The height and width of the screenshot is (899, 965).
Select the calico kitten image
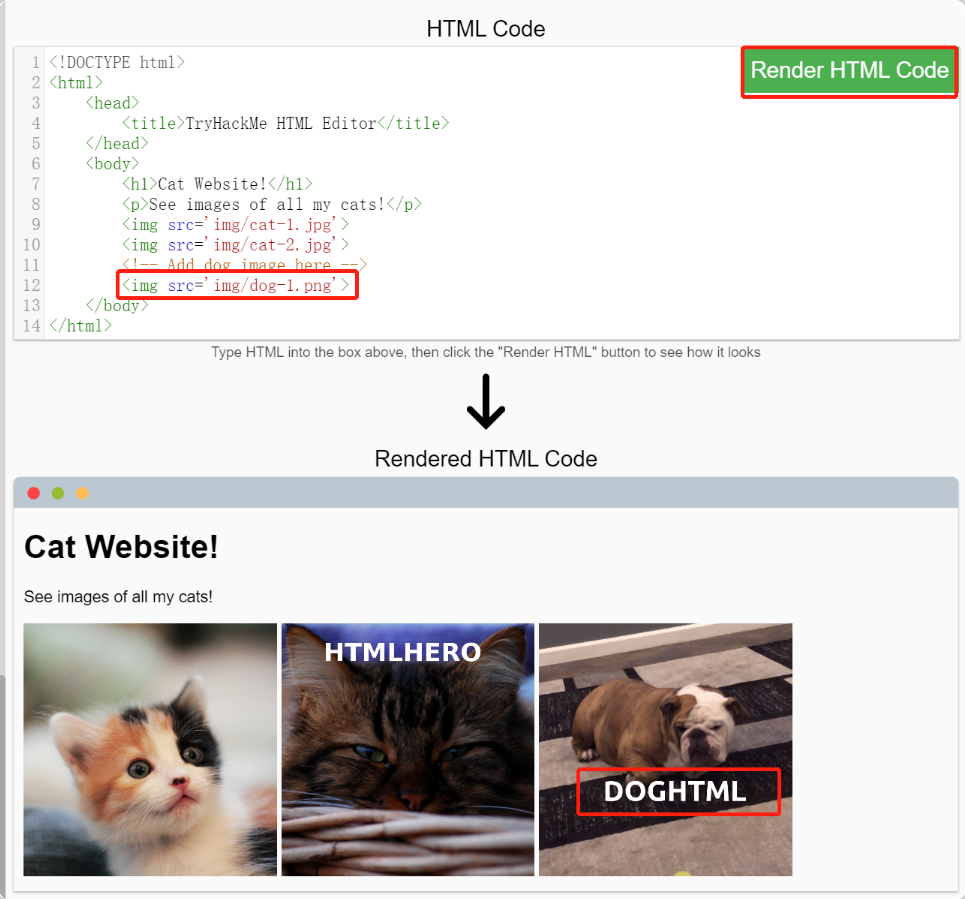click(x=150, y=749)
